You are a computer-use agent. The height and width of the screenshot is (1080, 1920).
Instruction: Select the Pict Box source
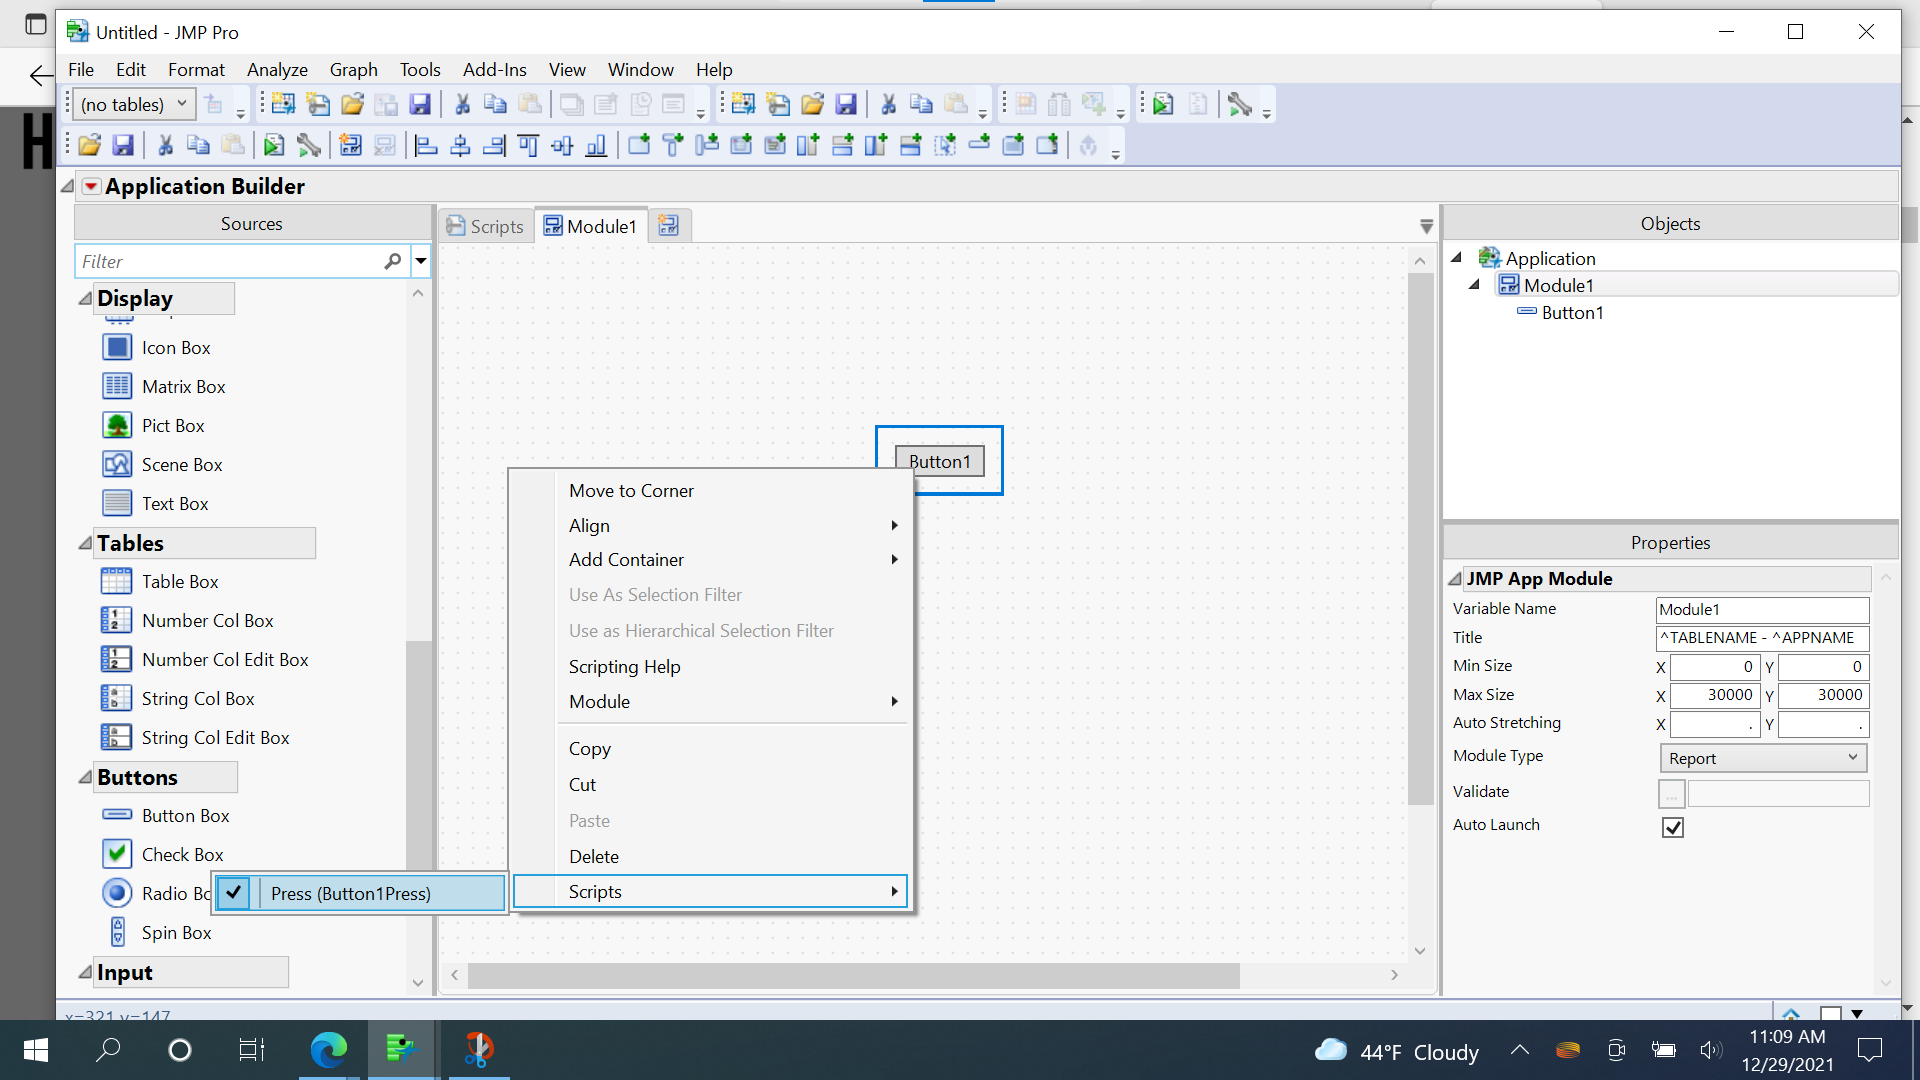click(x=172, y=425)
